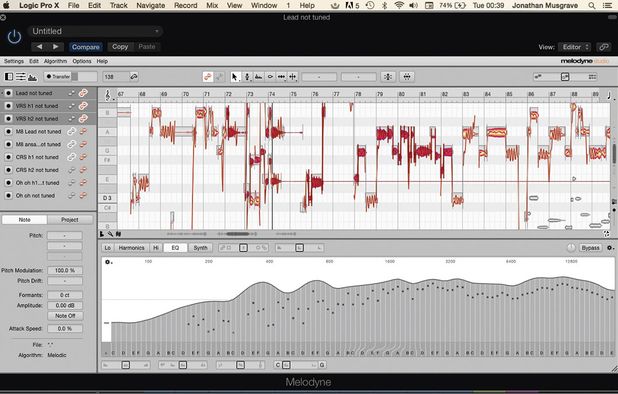This screenshot has height=394, width=618.
Task: Select the EQ tab
Action: (175, 248)
